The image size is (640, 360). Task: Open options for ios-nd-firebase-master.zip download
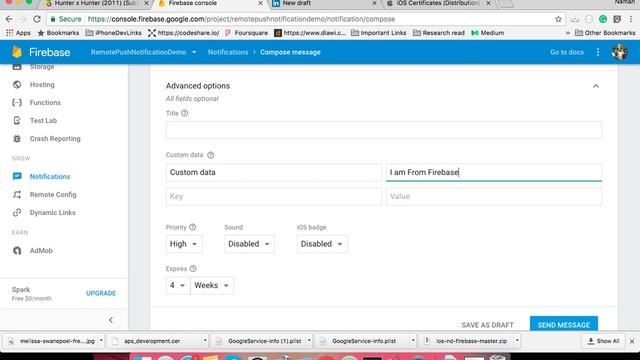pyautogui.click(x=517, y=340)
